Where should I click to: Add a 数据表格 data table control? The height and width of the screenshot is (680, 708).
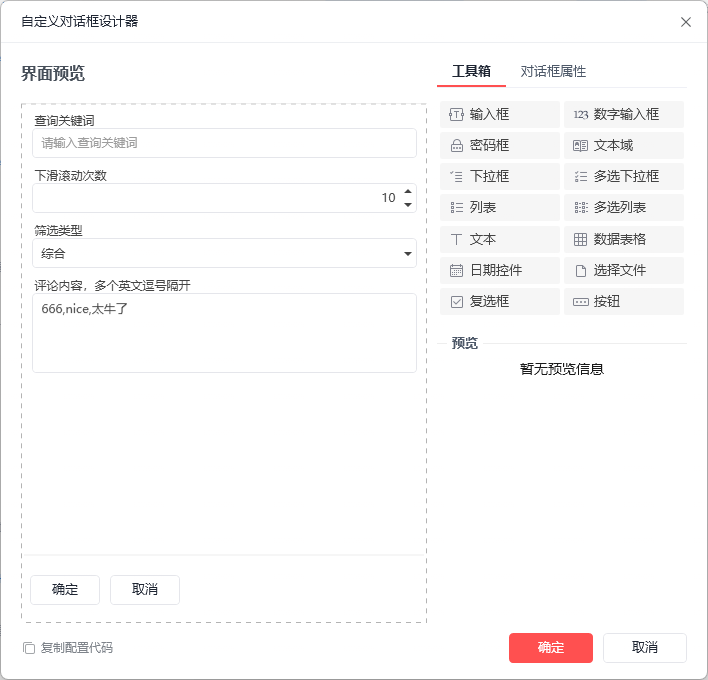[x=624, y=239]
